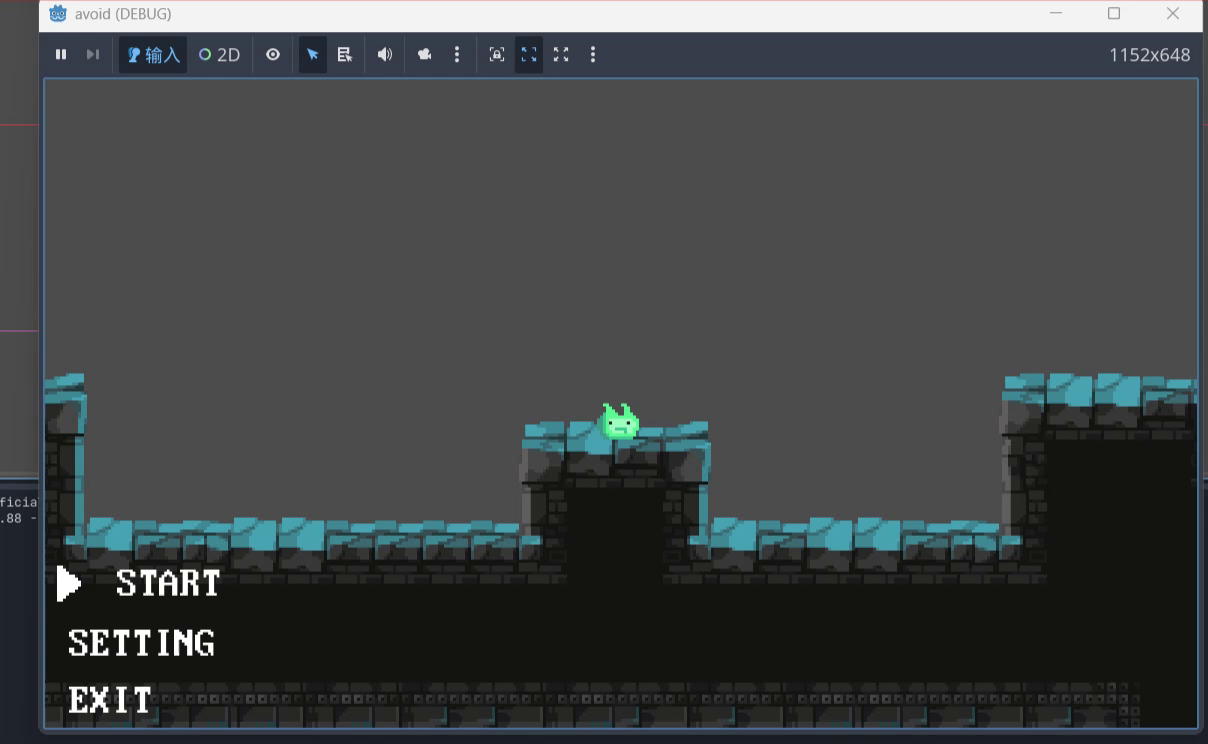The width and height of the screenshot is (1208, 744).
Task: Toggle the eye visibility icon
Action: [x=273, y=55]
